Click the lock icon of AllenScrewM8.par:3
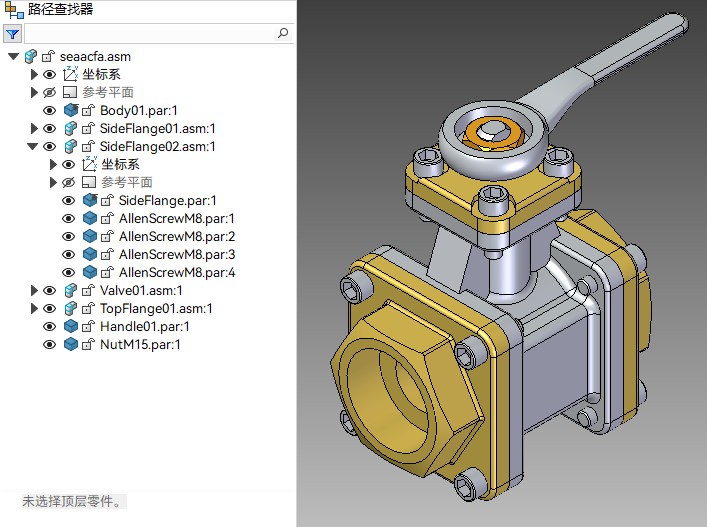Viewport: 707px width, 527px height. tap(107, 255)
